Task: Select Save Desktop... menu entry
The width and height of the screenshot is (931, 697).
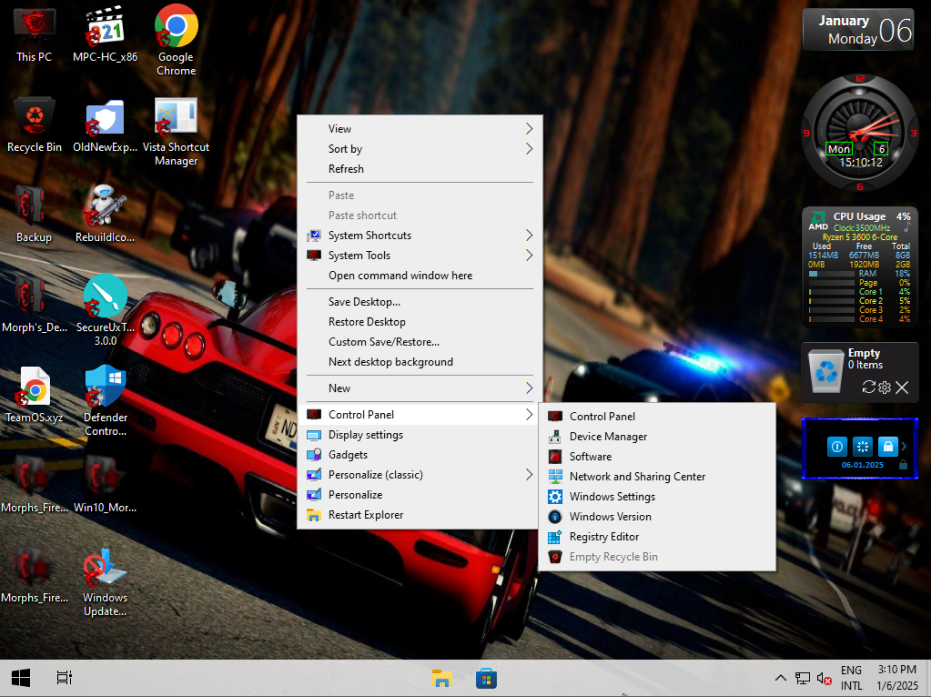Action: [x=420, y=302]
